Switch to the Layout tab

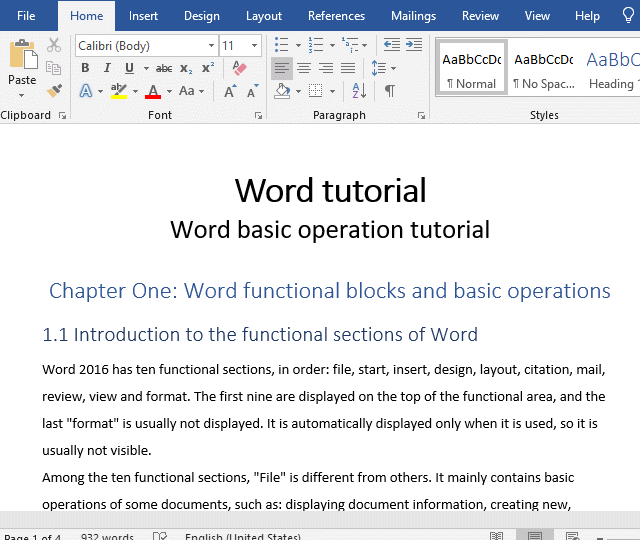264,16
